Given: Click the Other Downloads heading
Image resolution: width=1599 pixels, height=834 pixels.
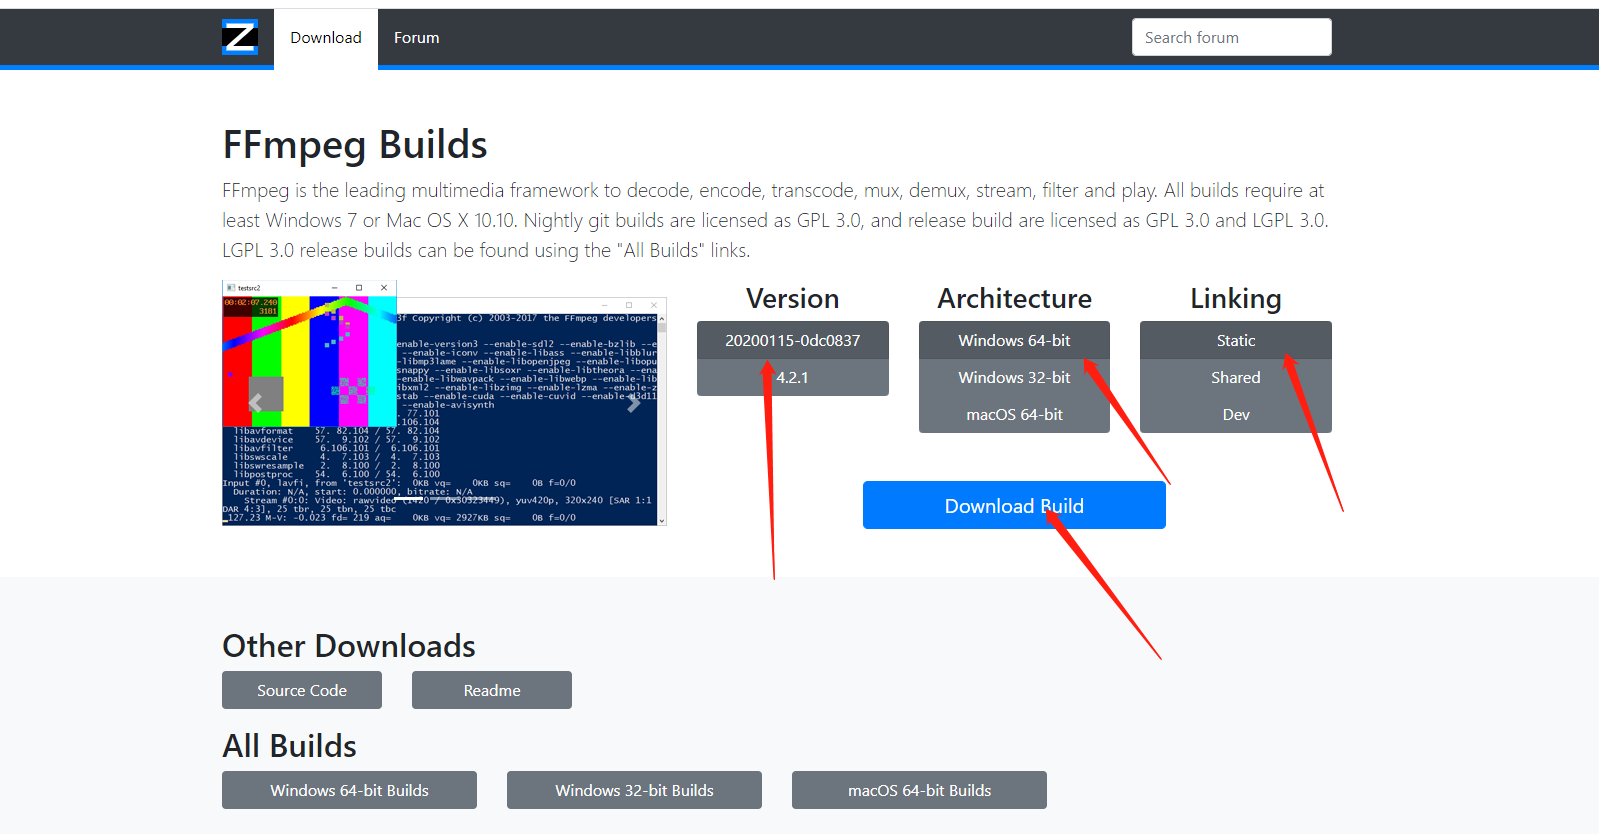Looking at the screenshot, I should click(349, 646).
